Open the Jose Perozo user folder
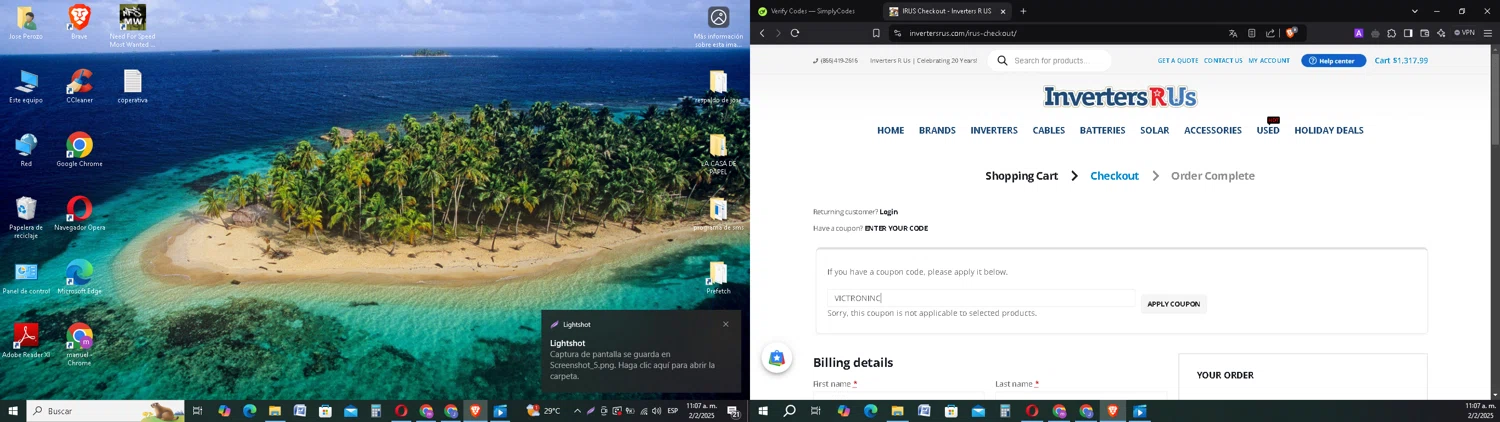The height and width of the screenshot is (422, 1500). point(26,22)
